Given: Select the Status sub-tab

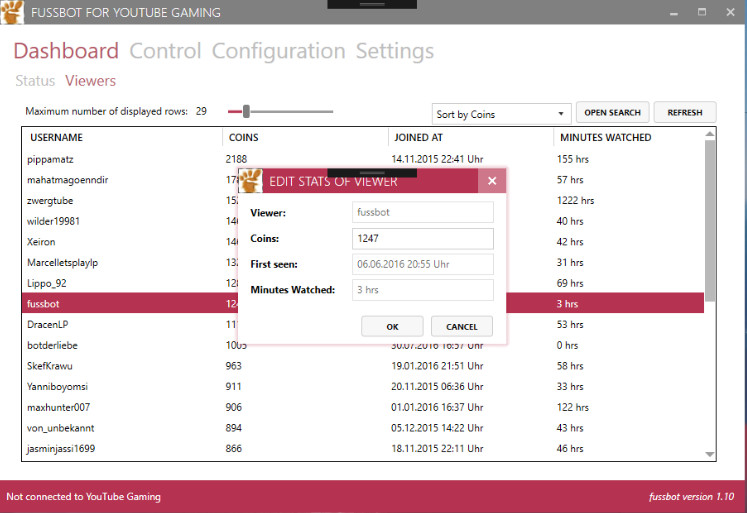Looking at the screenshot, I should [x=35, y=80].
